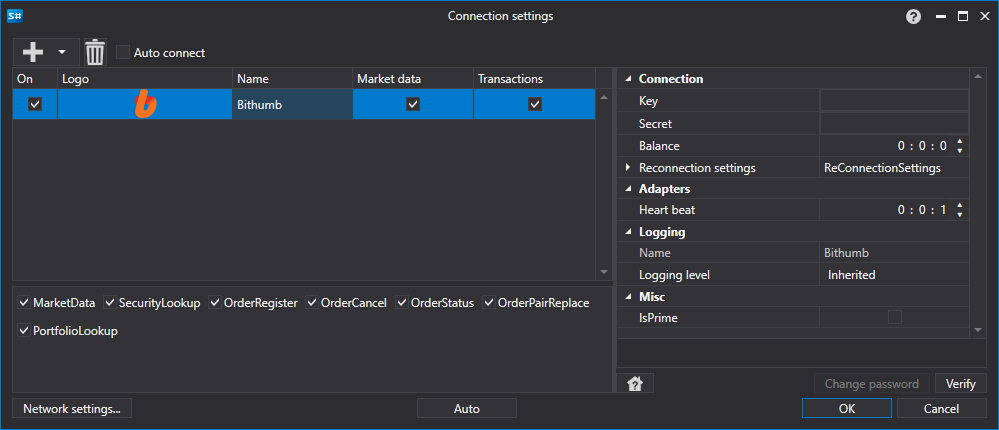The width and height of the screenshot is (999, 430).
Task: Click the S# application logo icon
Action: (x=15, y=16)
